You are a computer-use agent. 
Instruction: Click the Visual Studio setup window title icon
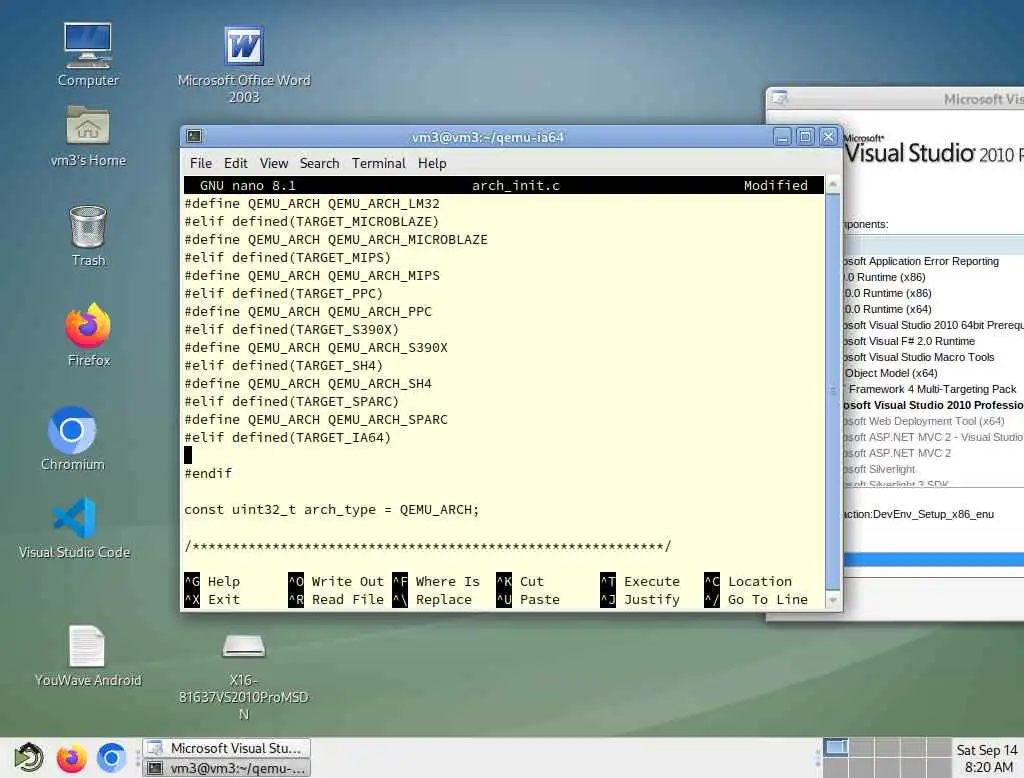(x=780, y=98)
